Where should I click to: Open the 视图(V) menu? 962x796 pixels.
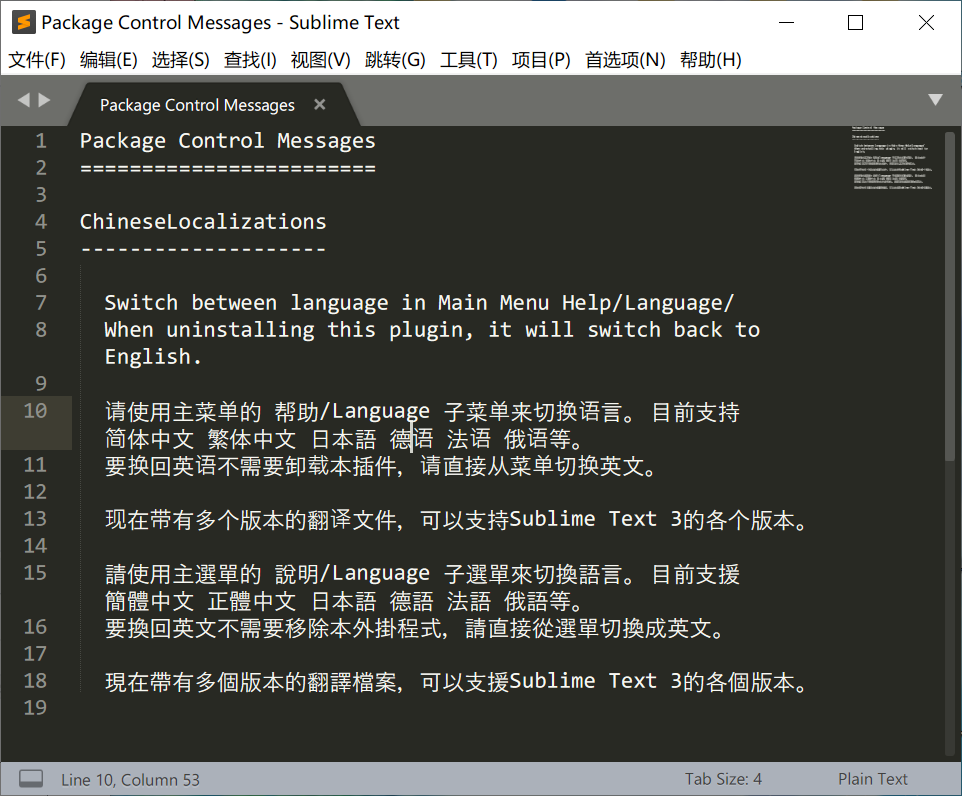click(x=321, y=60)
